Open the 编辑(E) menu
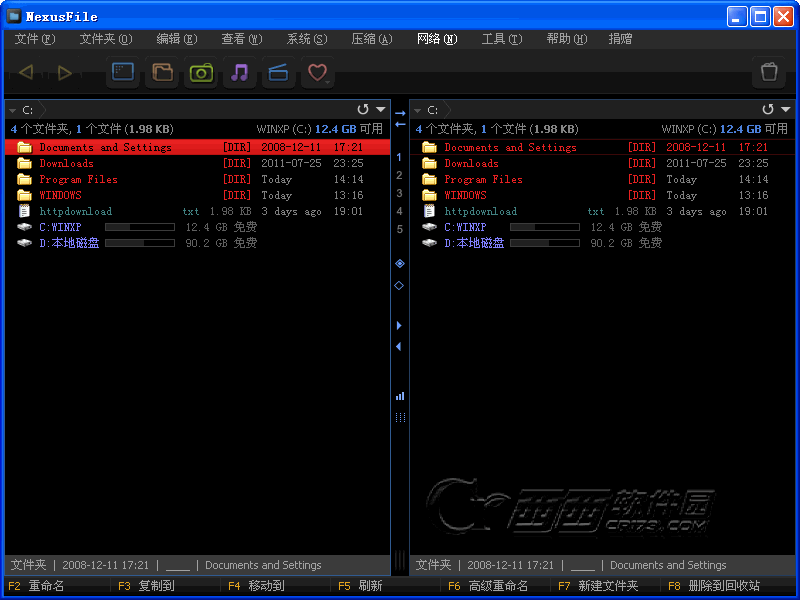Viewport: 800px width, 600px height. tap(177, 39)
